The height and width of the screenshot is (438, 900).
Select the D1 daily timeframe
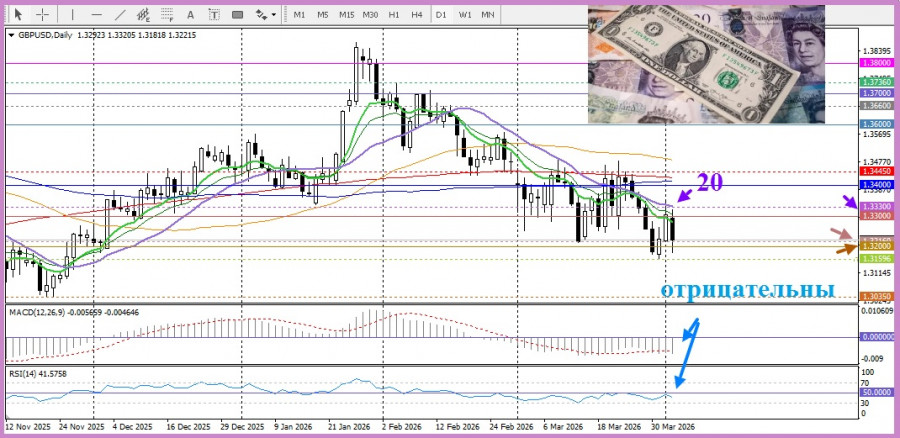[x=441, y=15]
